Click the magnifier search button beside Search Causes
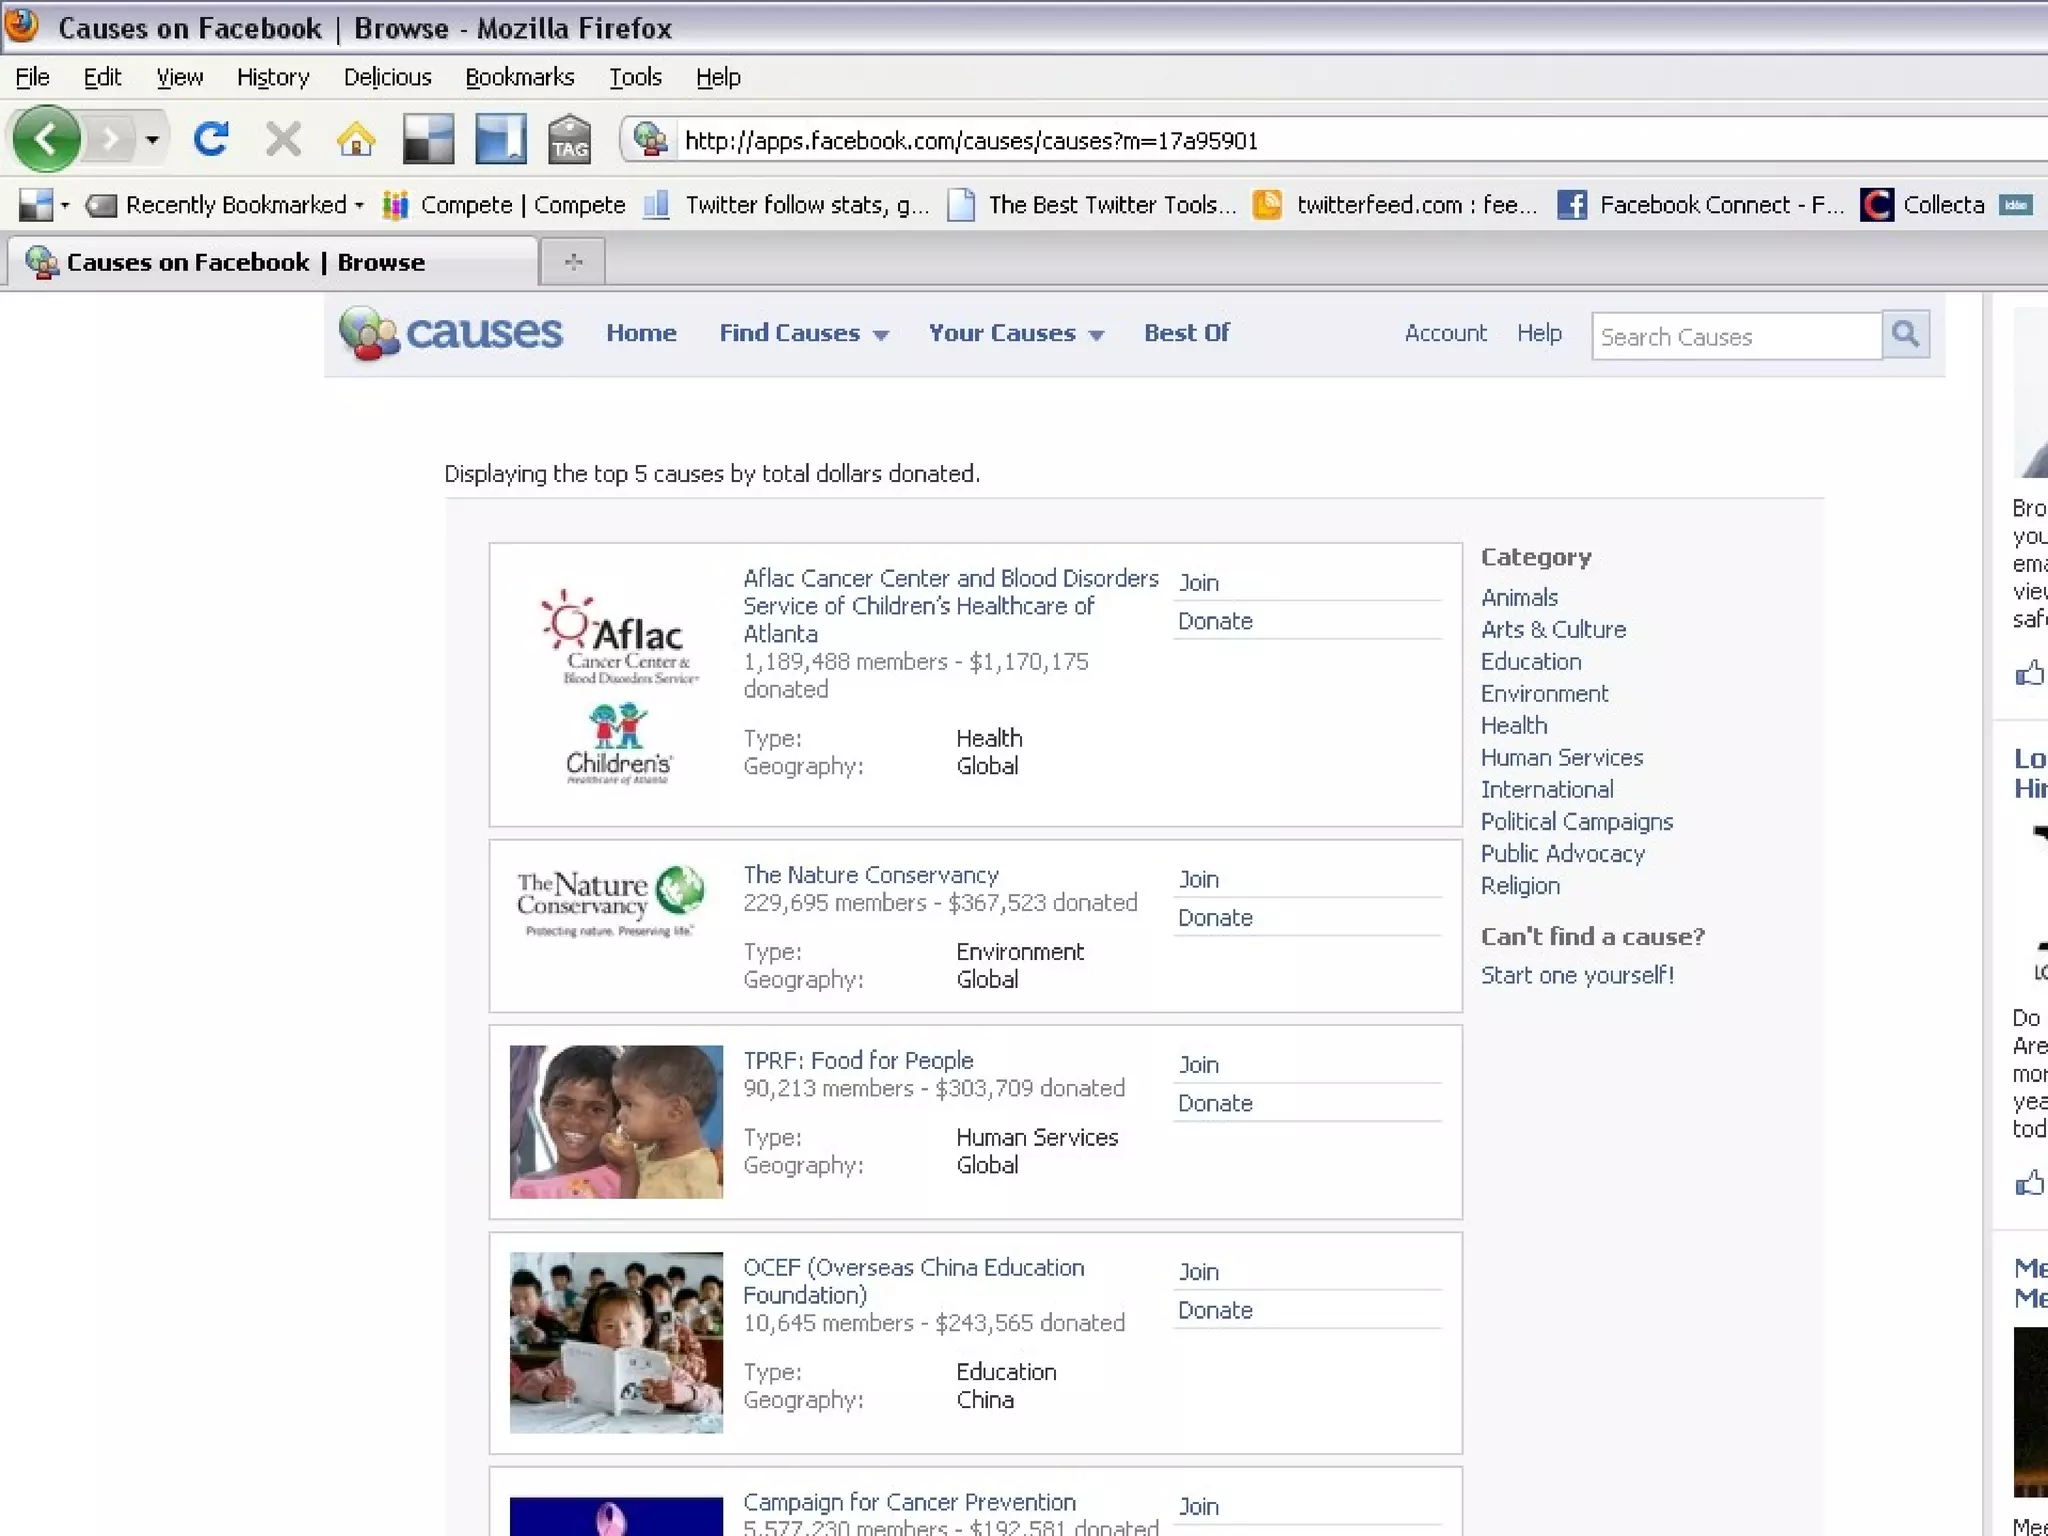The height and width of the screenshot is (1536, 2048). tap(1905, 334)
